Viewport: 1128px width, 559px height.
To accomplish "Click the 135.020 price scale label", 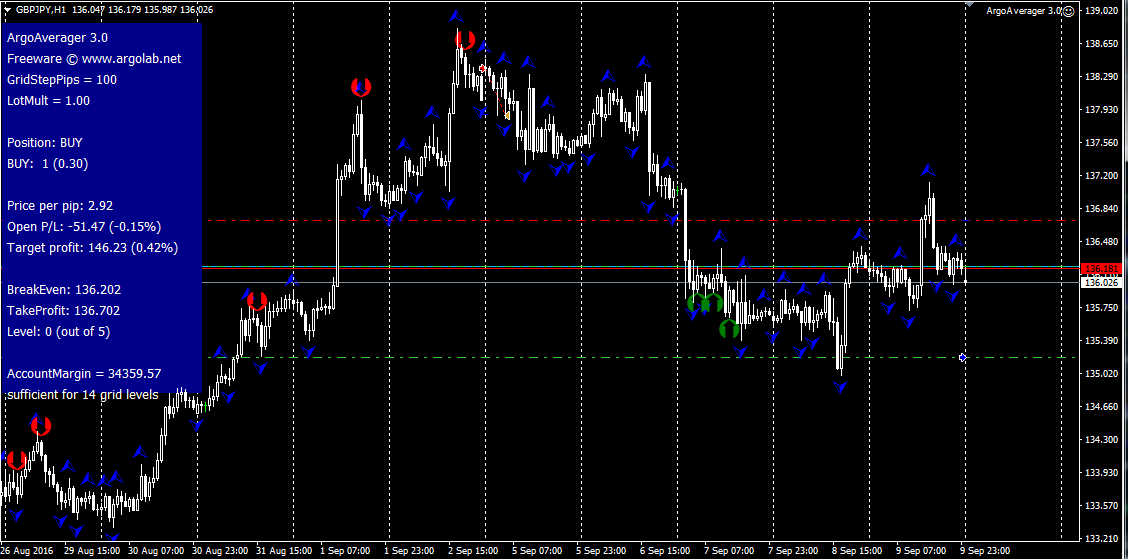I will pos(1101,373).
